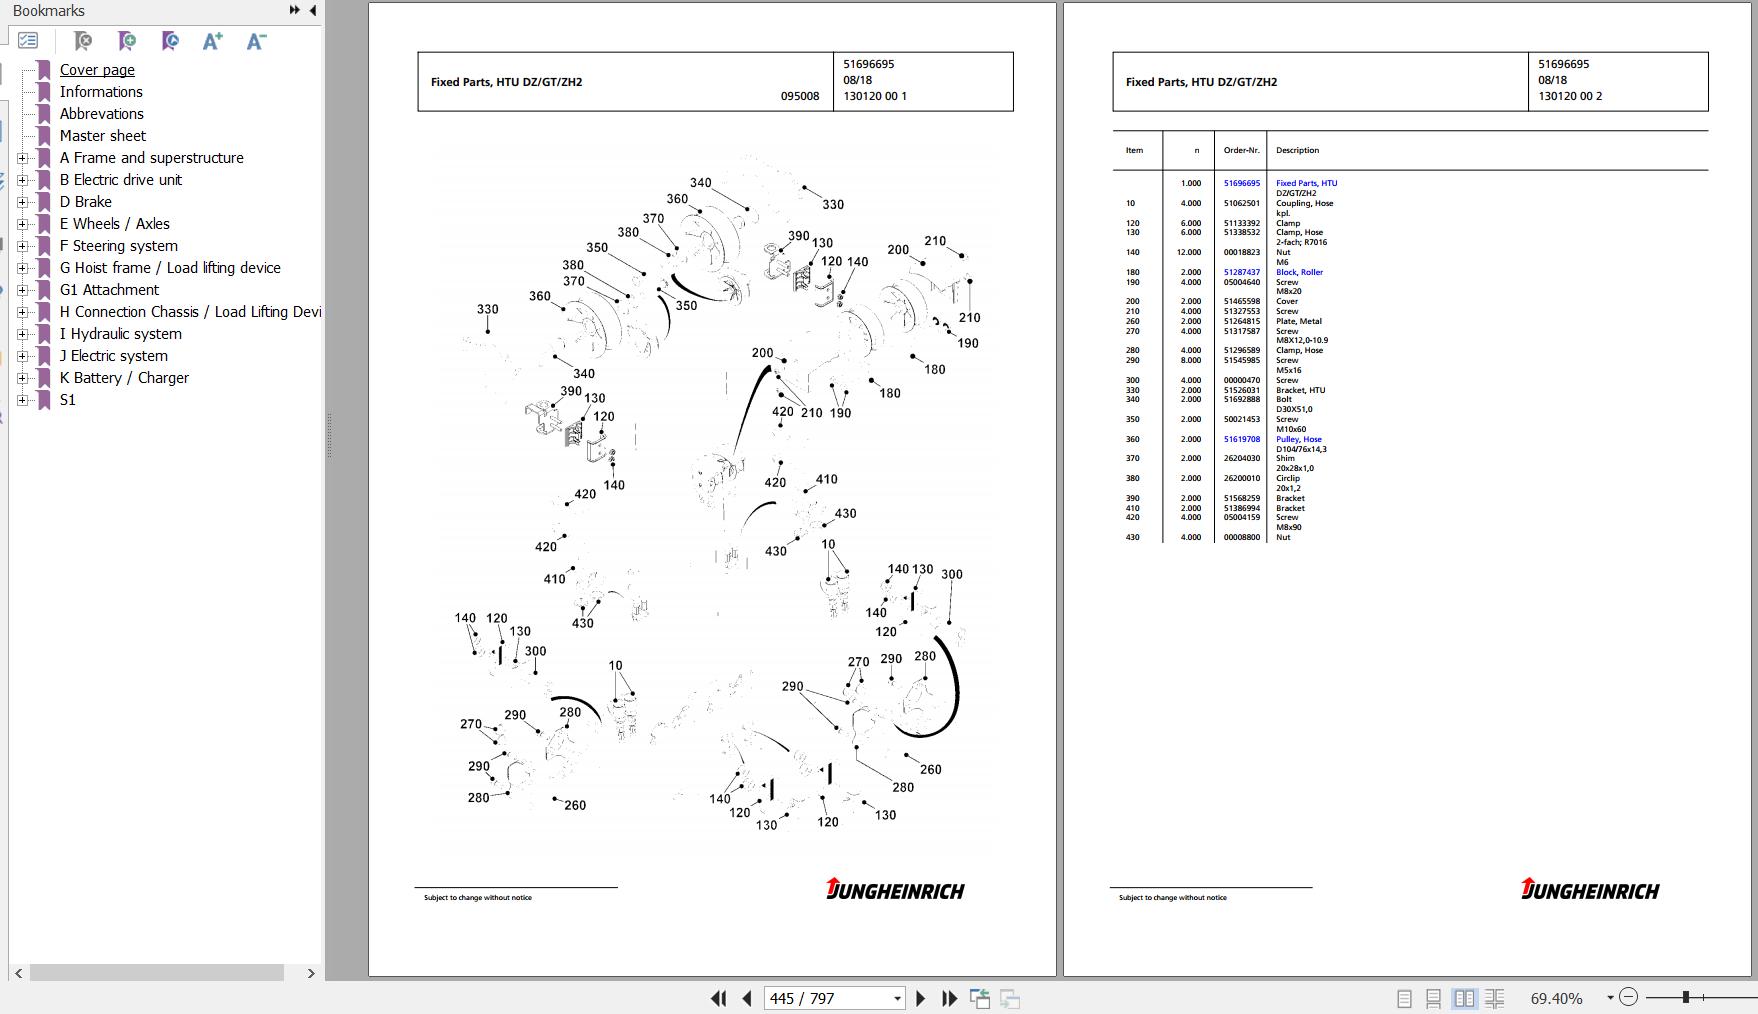Select the A Frame and superstructure bookmark
The width and height of the screenshot is (1758, 1014).
click(x=151, y=158)
